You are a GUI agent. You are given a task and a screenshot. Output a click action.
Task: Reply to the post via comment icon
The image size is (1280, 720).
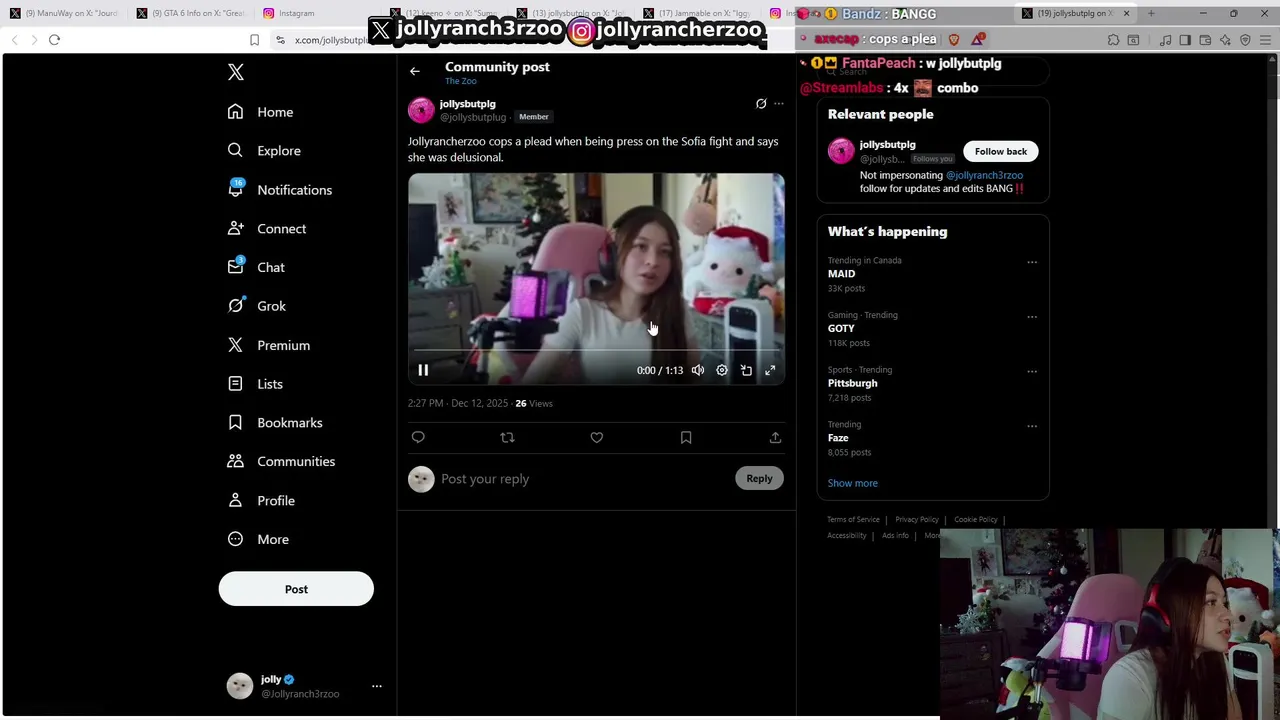(418, 437)
